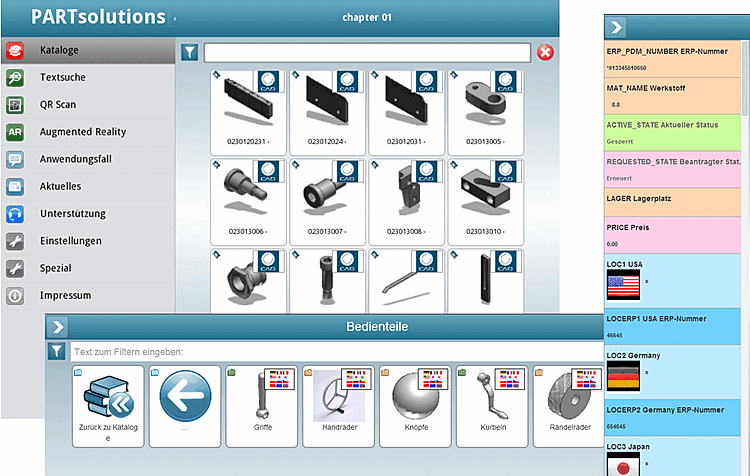Go back via Zurück zu Katalog

point(108,407)
